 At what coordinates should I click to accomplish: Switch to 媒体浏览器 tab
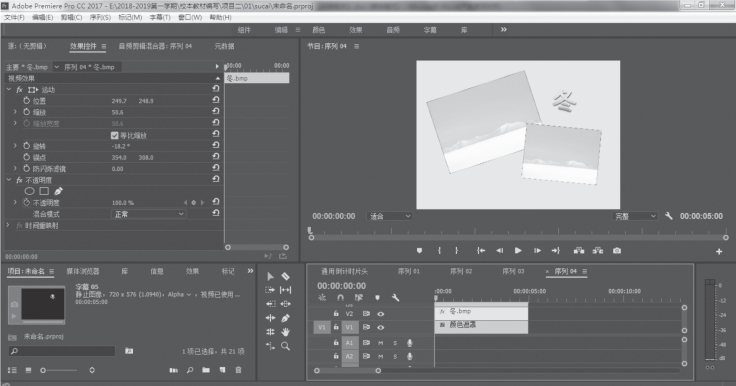pyautogui.click(x=83, y=271)
